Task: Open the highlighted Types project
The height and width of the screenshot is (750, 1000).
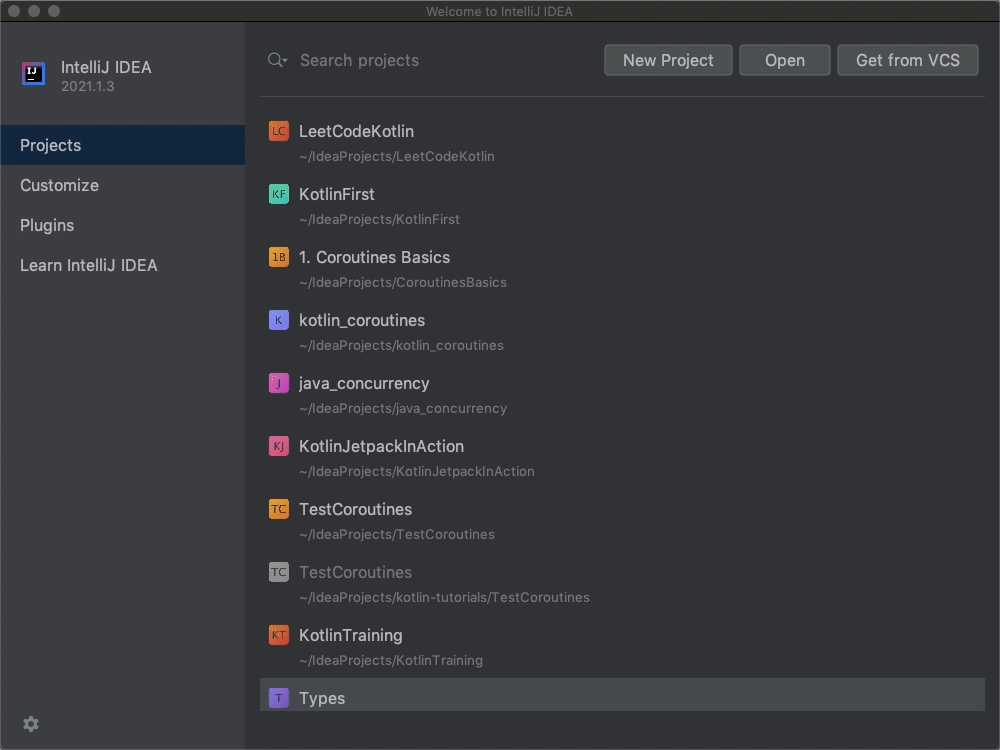Action: (322, 698)
